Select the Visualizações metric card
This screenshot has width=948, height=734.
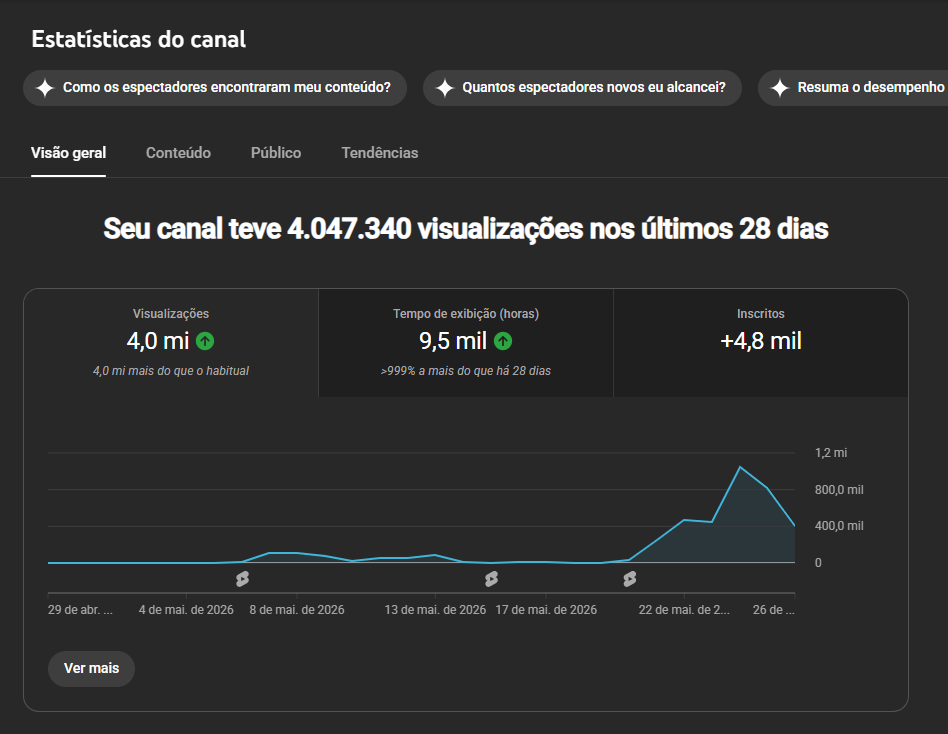point(171,343)
